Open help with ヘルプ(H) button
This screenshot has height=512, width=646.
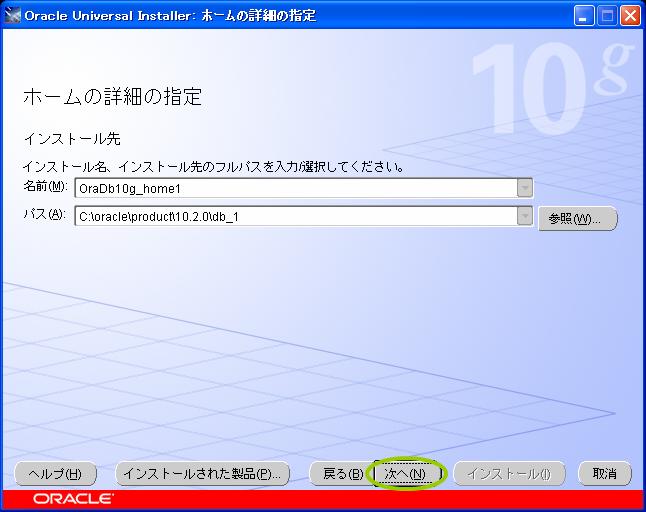pos(55,474)
